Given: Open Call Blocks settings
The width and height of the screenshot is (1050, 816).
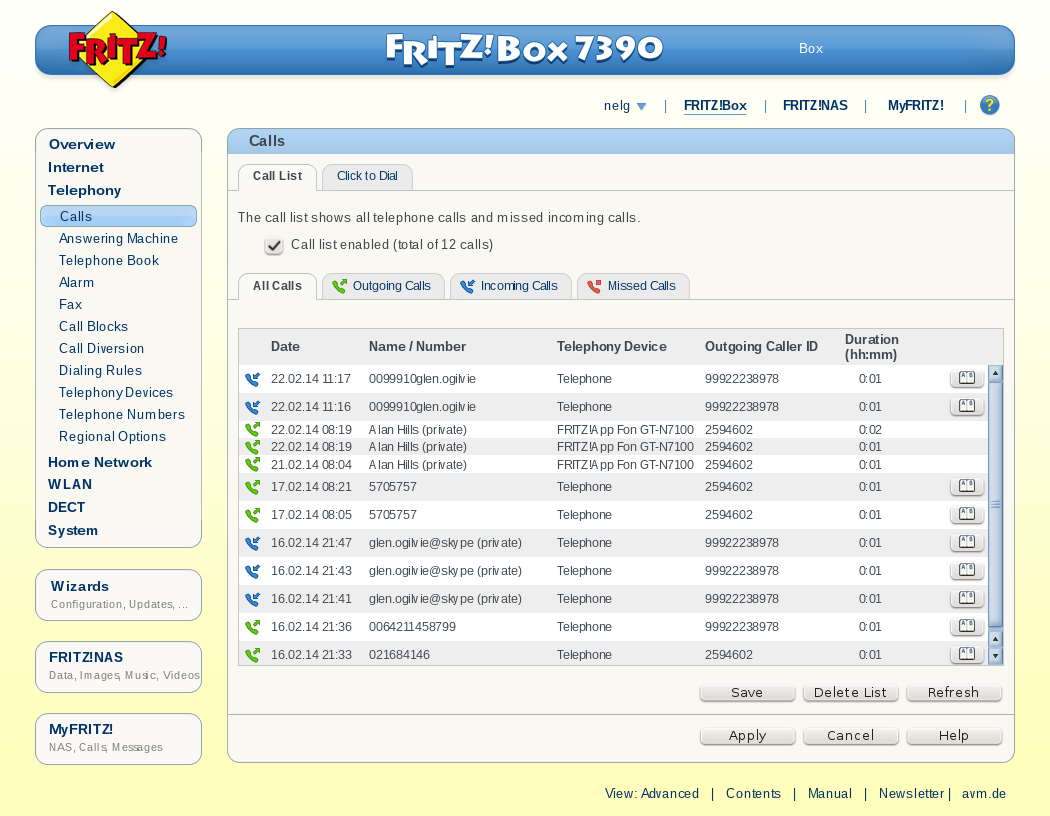Looking at the screenshot, I should click(x=93, y=327).
